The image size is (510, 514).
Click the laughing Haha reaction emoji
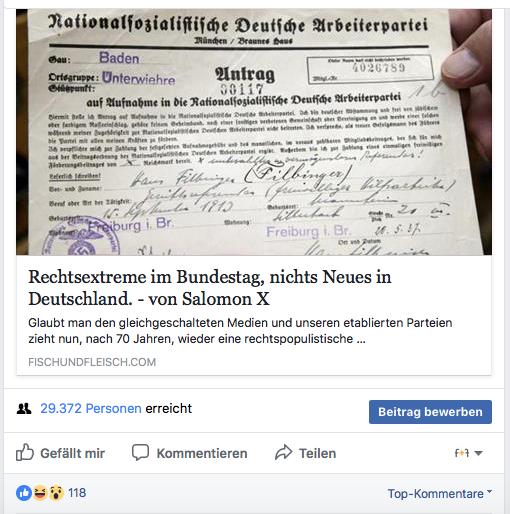point(40,493)
